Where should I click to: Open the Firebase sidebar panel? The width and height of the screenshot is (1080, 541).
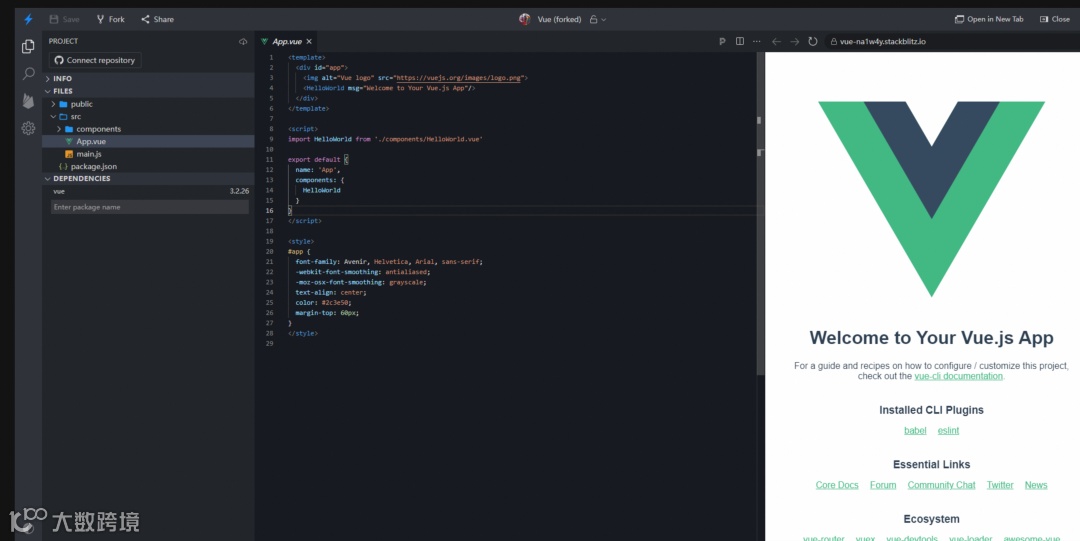(x=28, y=101)
